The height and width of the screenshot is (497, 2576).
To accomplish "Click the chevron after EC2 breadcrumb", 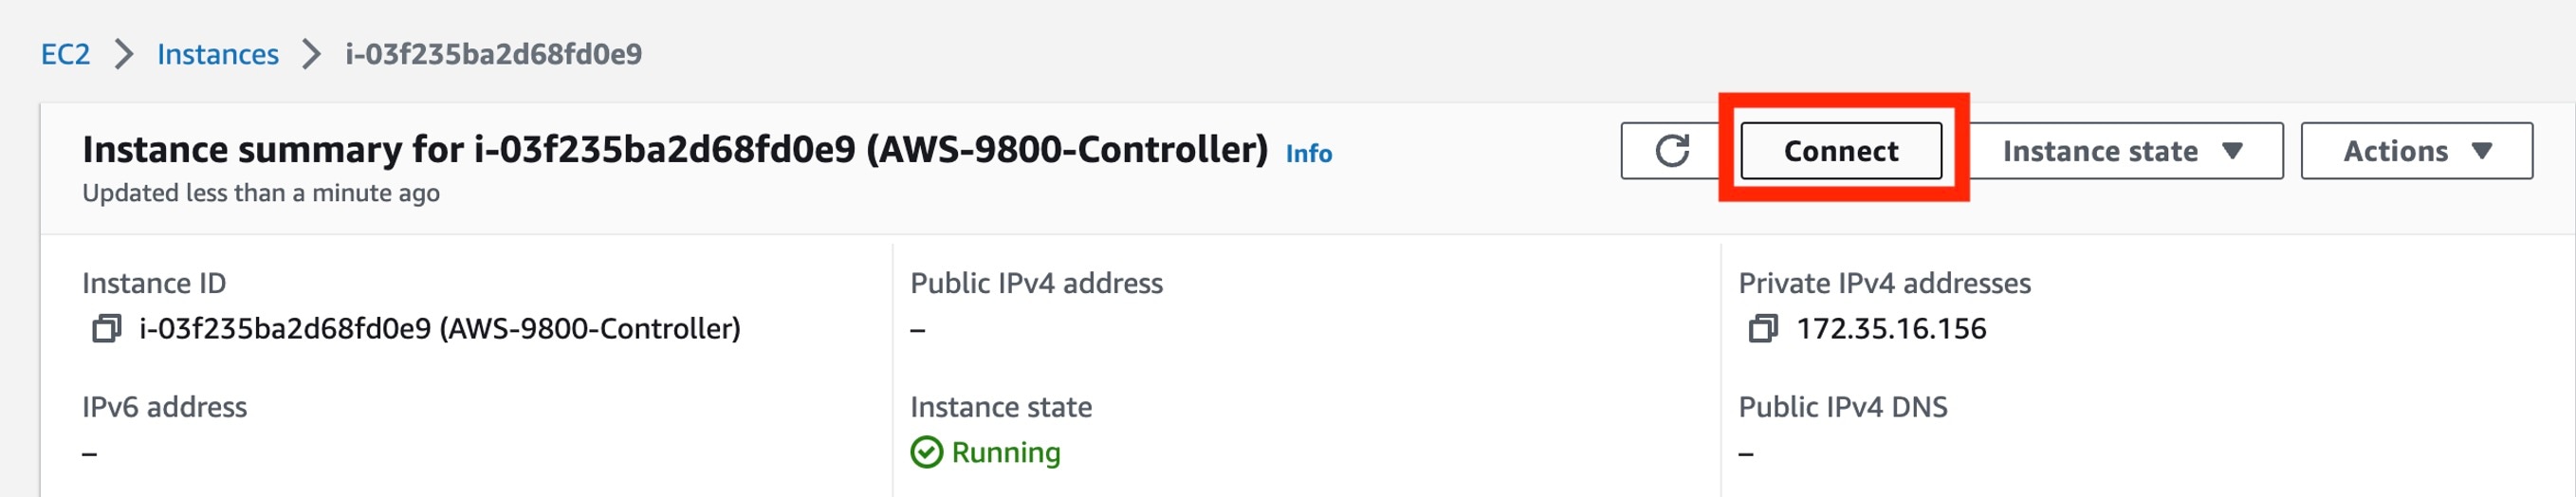I will point(124,54).
